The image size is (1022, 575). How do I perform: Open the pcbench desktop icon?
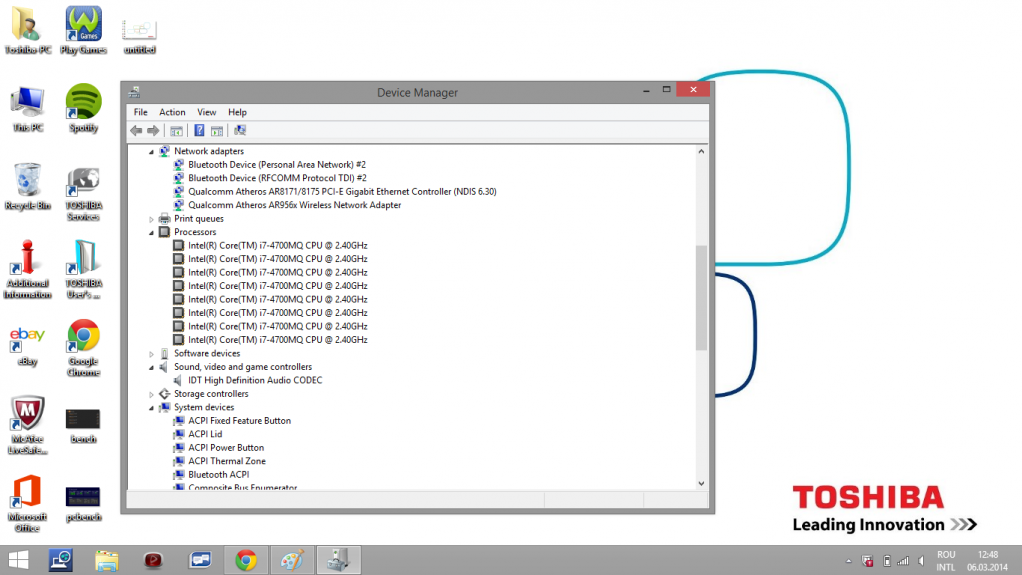click(83, 504)
